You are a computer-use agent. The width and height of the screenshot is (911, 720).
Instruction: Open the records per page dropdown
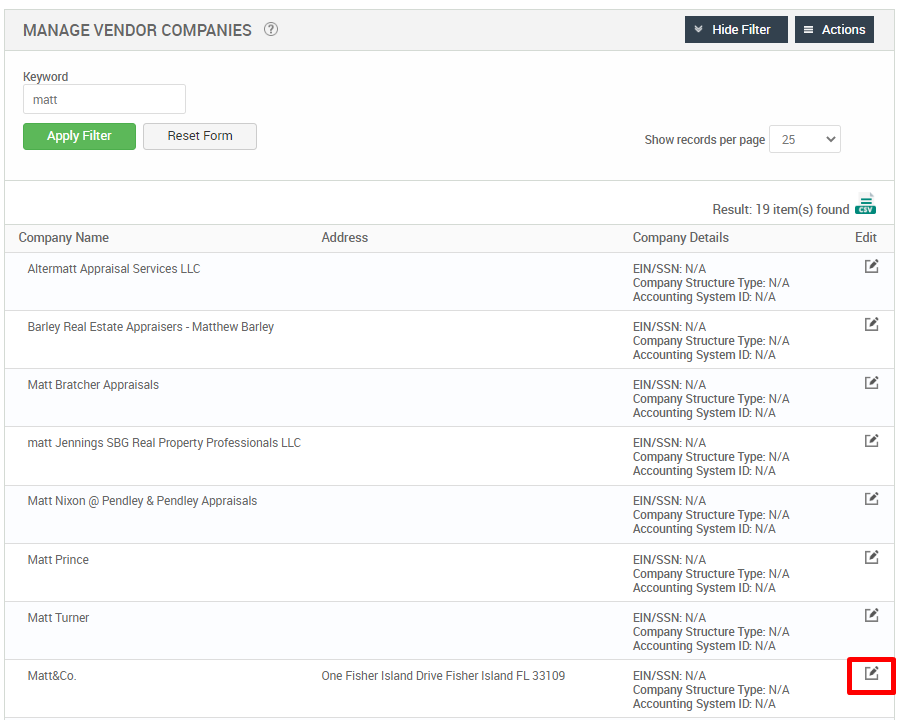point(804,140)
